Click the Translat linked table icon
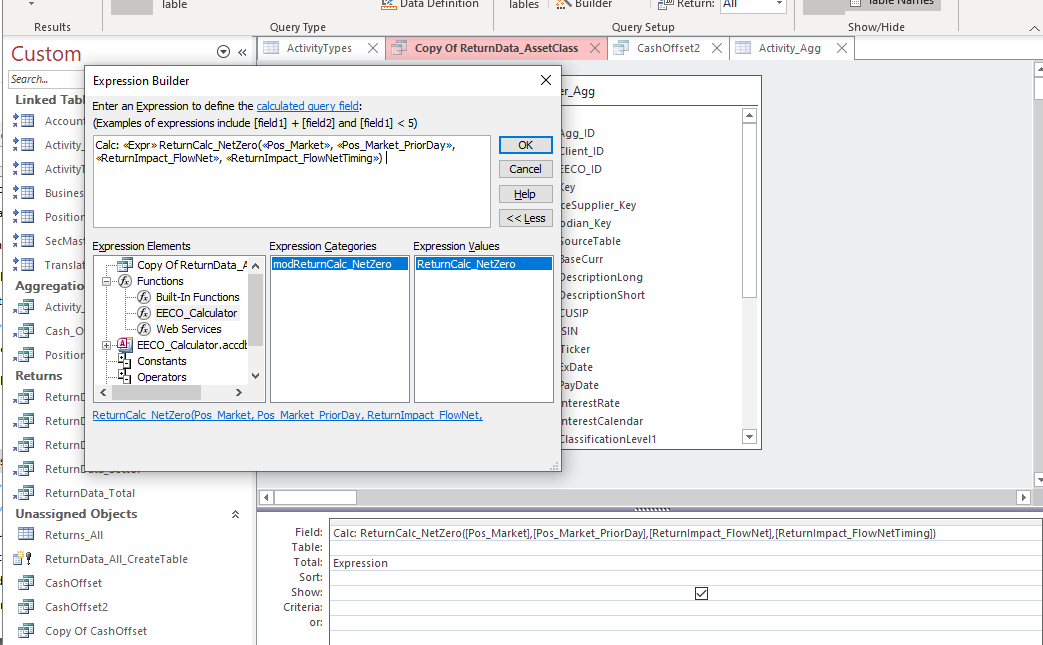Viewport: 1043px width, 645px height. click(24, 264)
